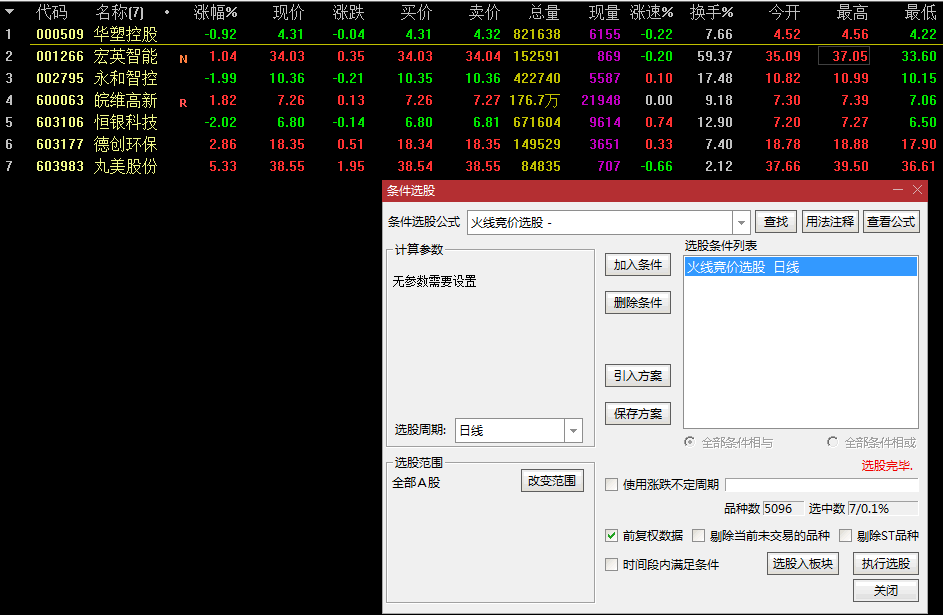This screenshot has width=943, height=615.
Task: Click 今开 value 18.78
Action: point(782,144)
